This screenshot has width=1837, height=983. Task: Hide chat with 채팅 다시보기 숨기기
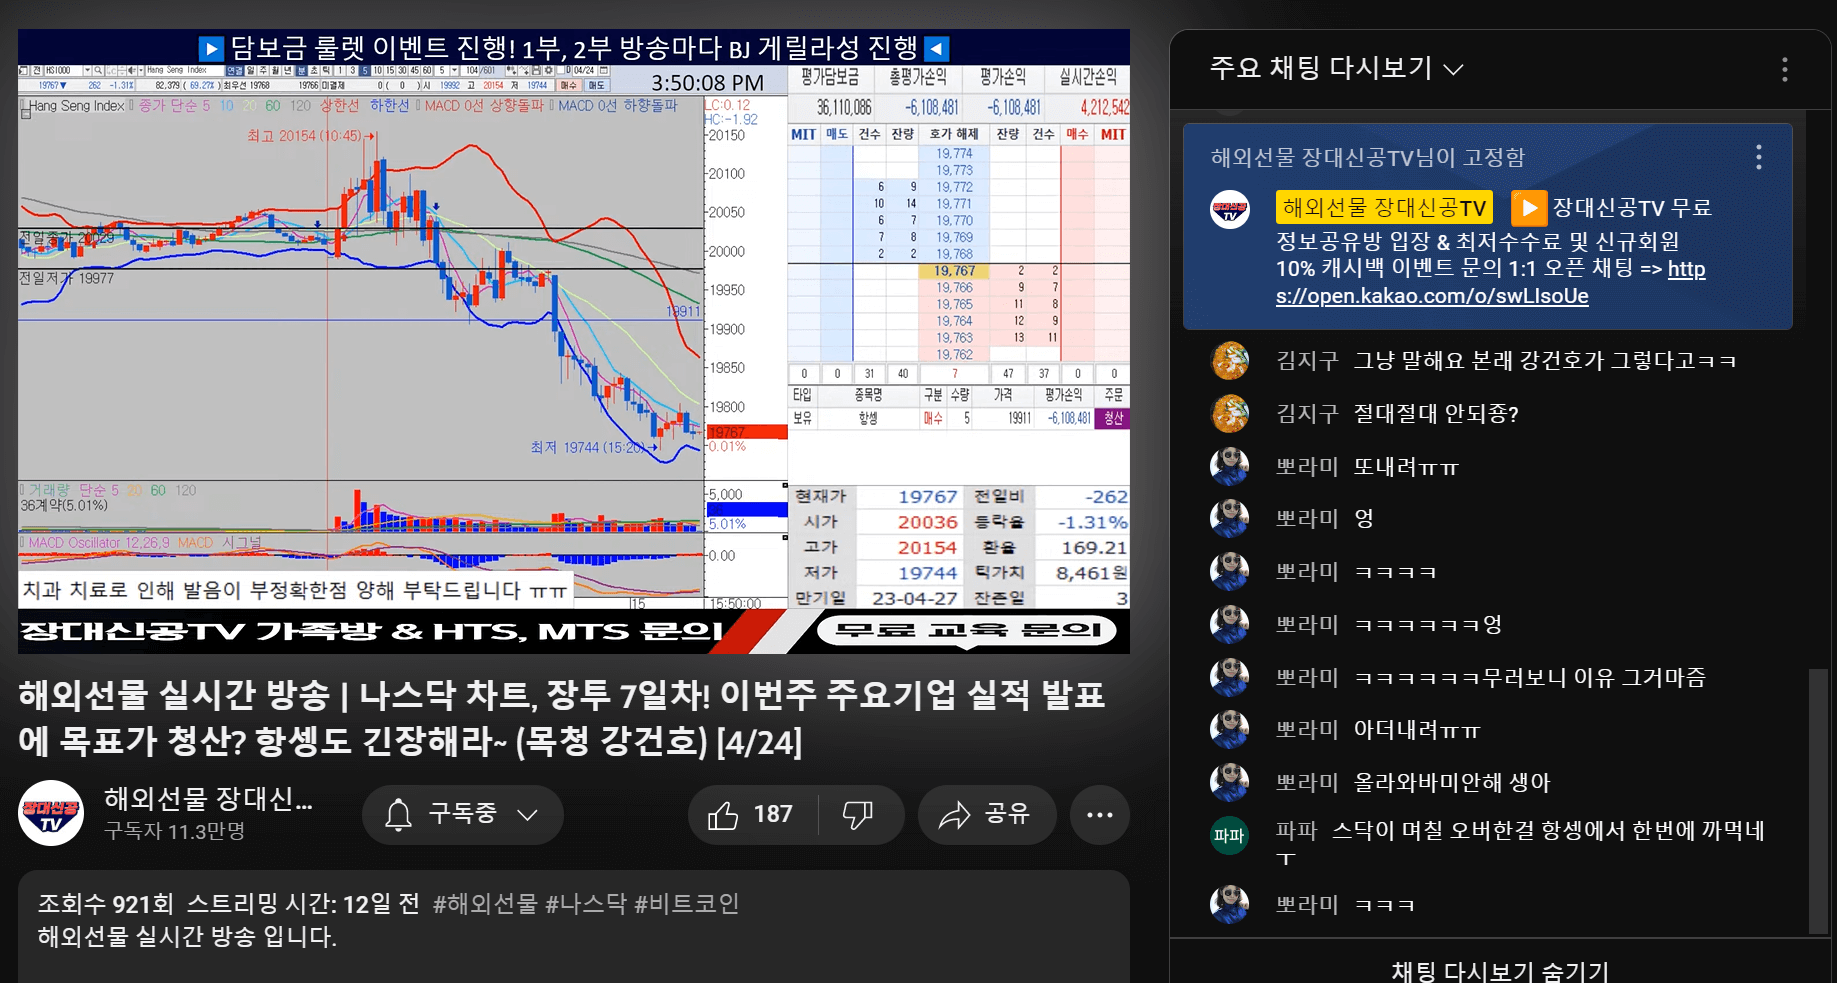(1500, 970)
